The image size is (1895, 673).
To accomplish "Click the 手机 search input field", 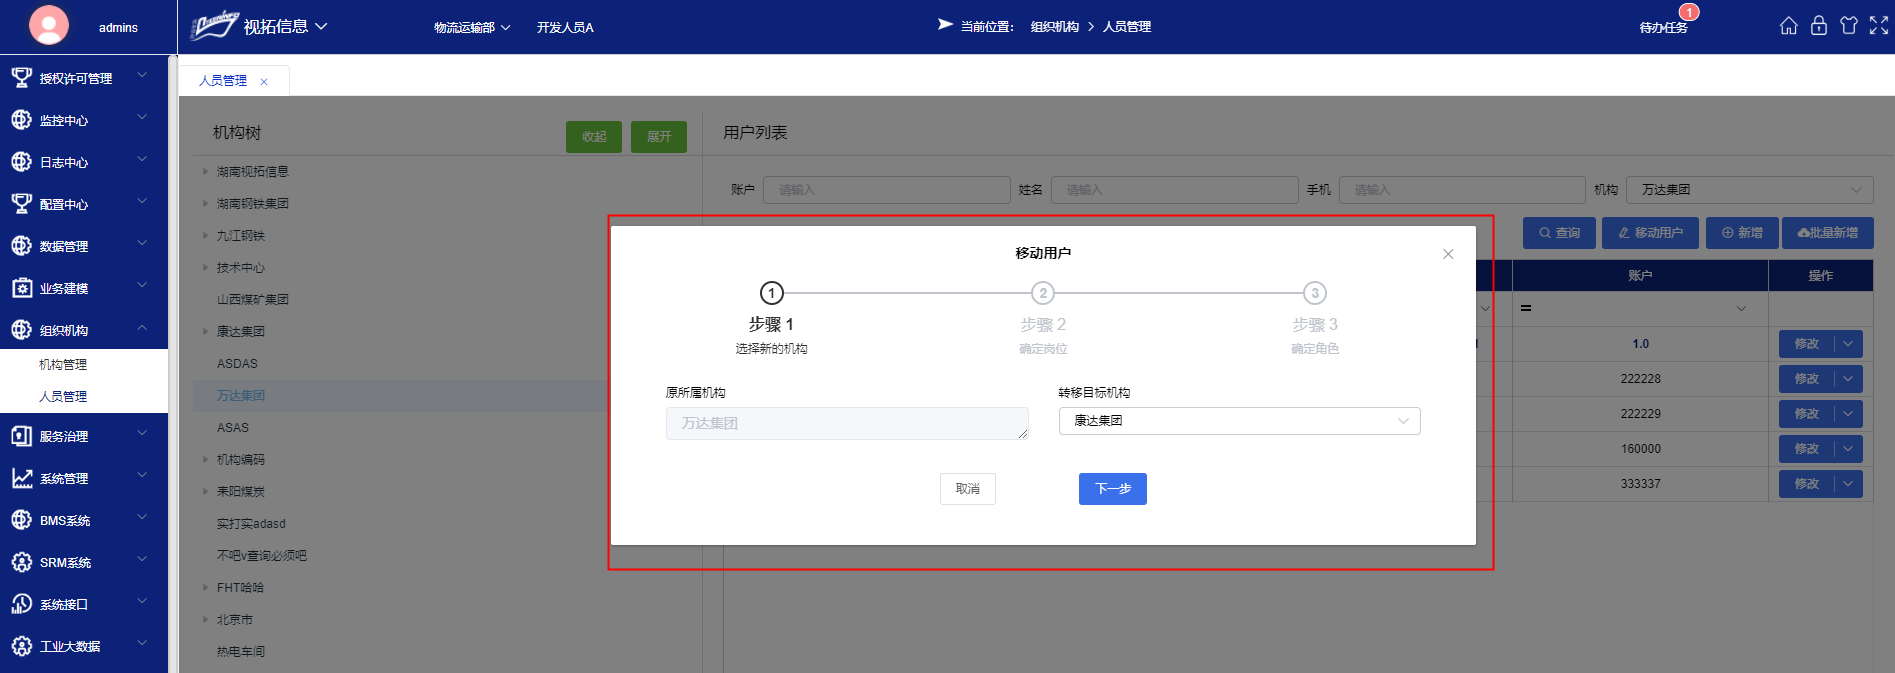I will click(1462, 190).
